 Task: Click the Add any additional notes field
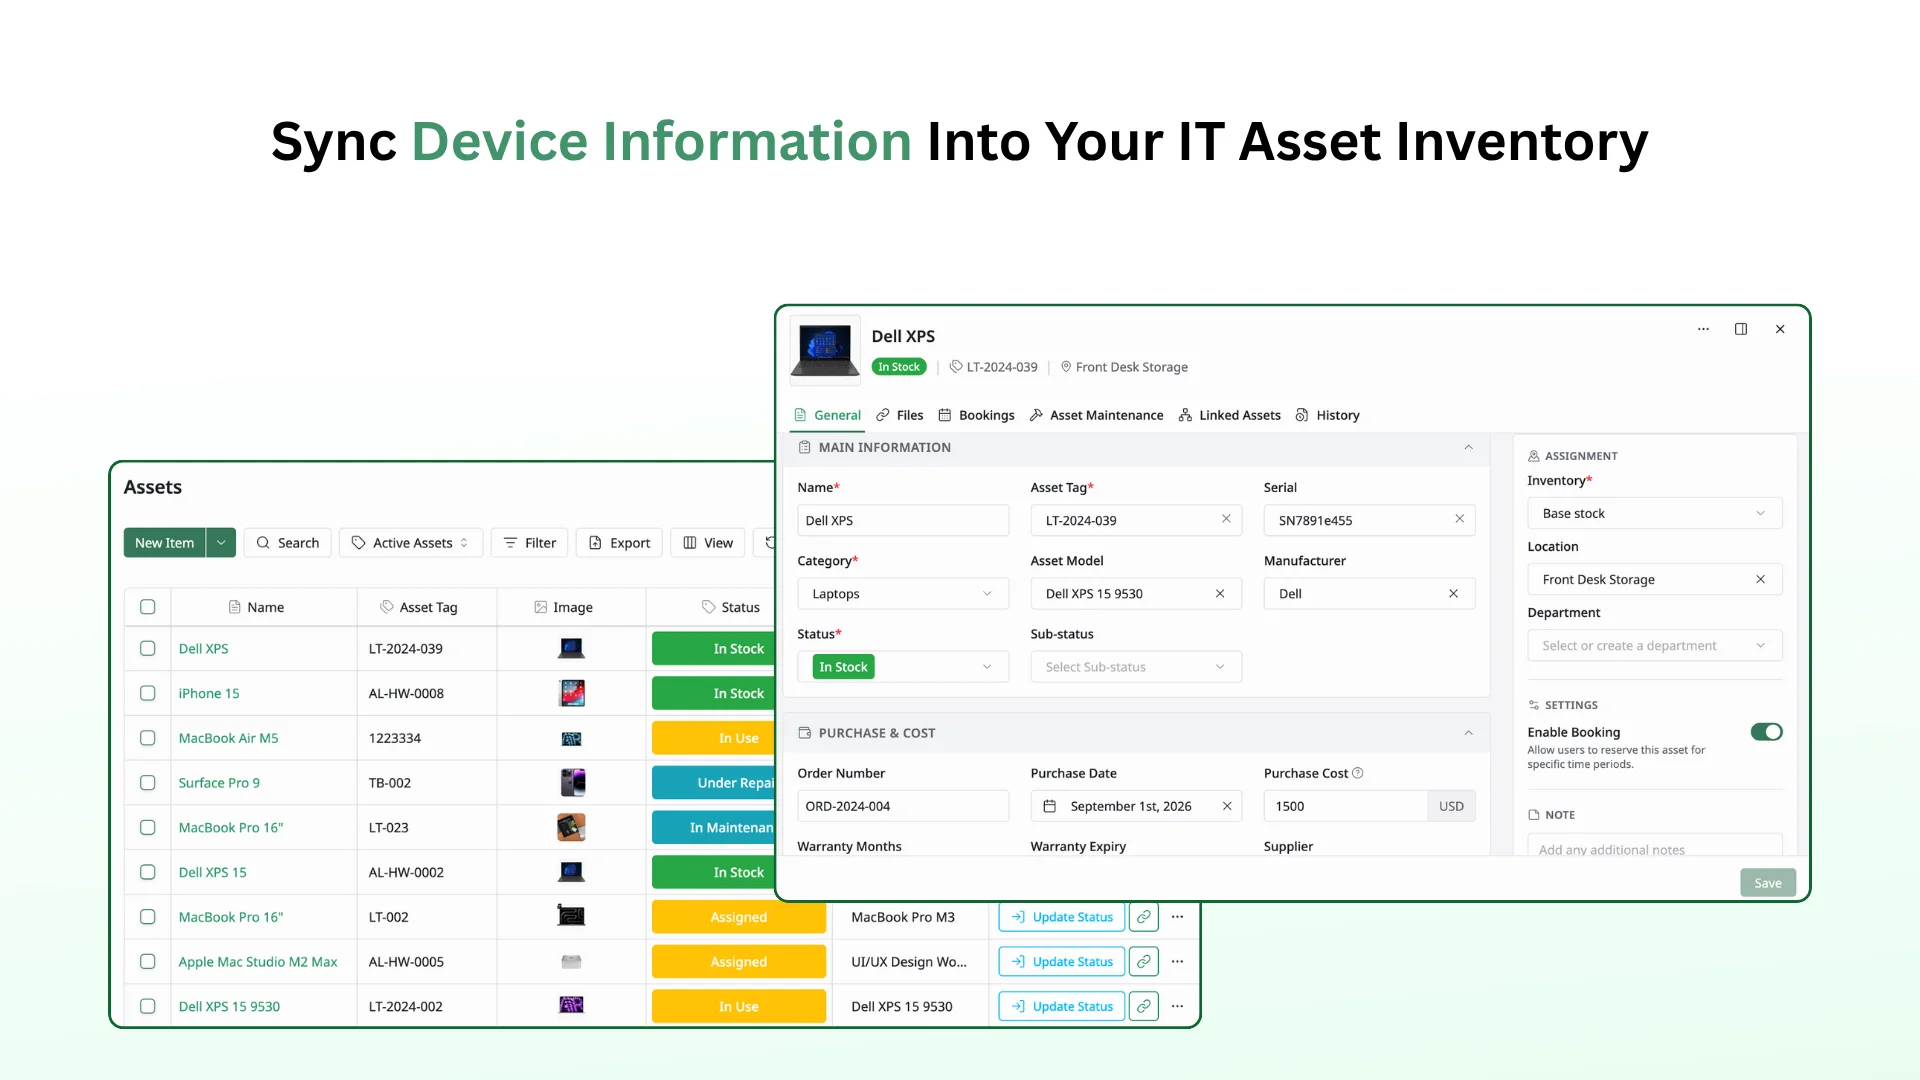pos(1654,846)
